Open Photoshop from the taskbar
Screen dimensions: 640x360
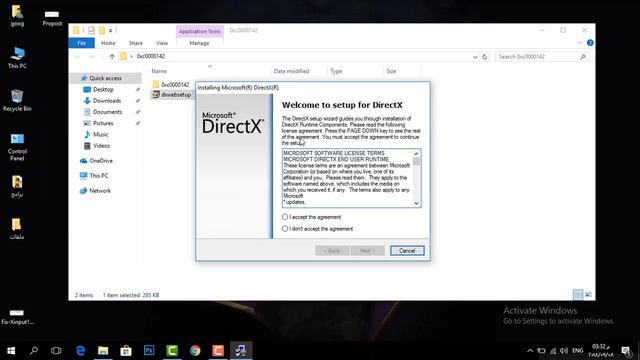point(149,350)
